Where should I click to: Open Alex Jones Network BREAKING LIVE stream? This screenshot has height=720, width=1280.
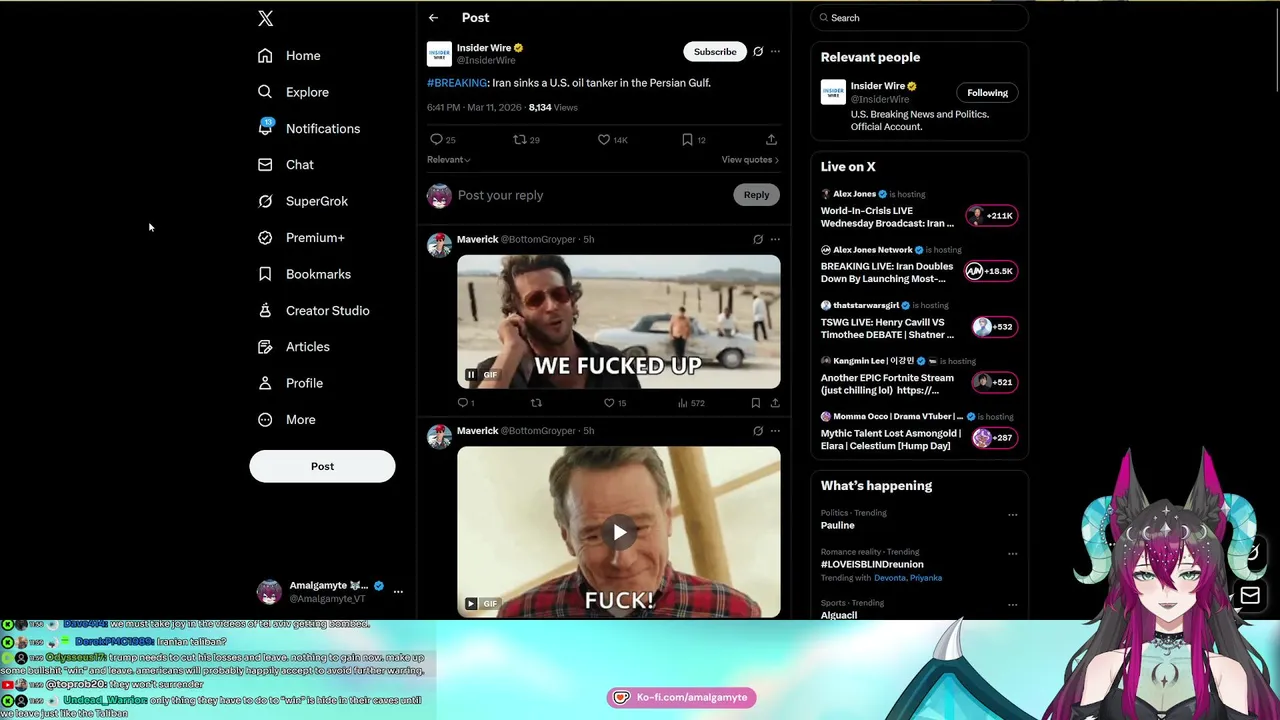click(888, 273)
